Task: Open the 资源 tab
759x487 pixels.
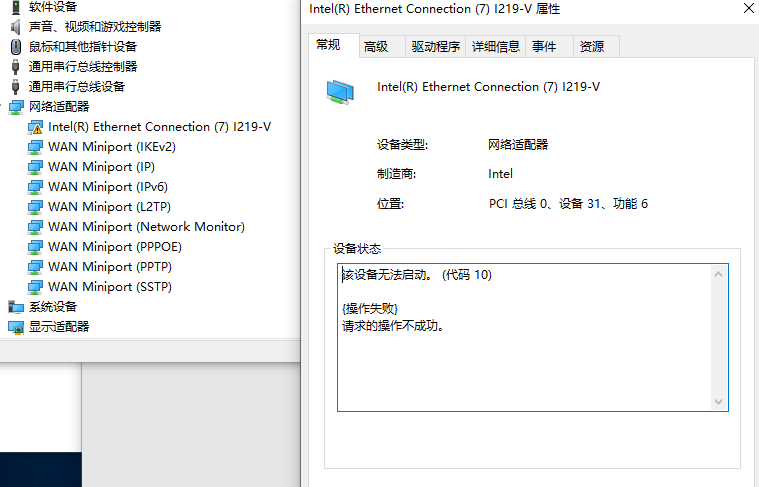Action: tap(592, 46)
